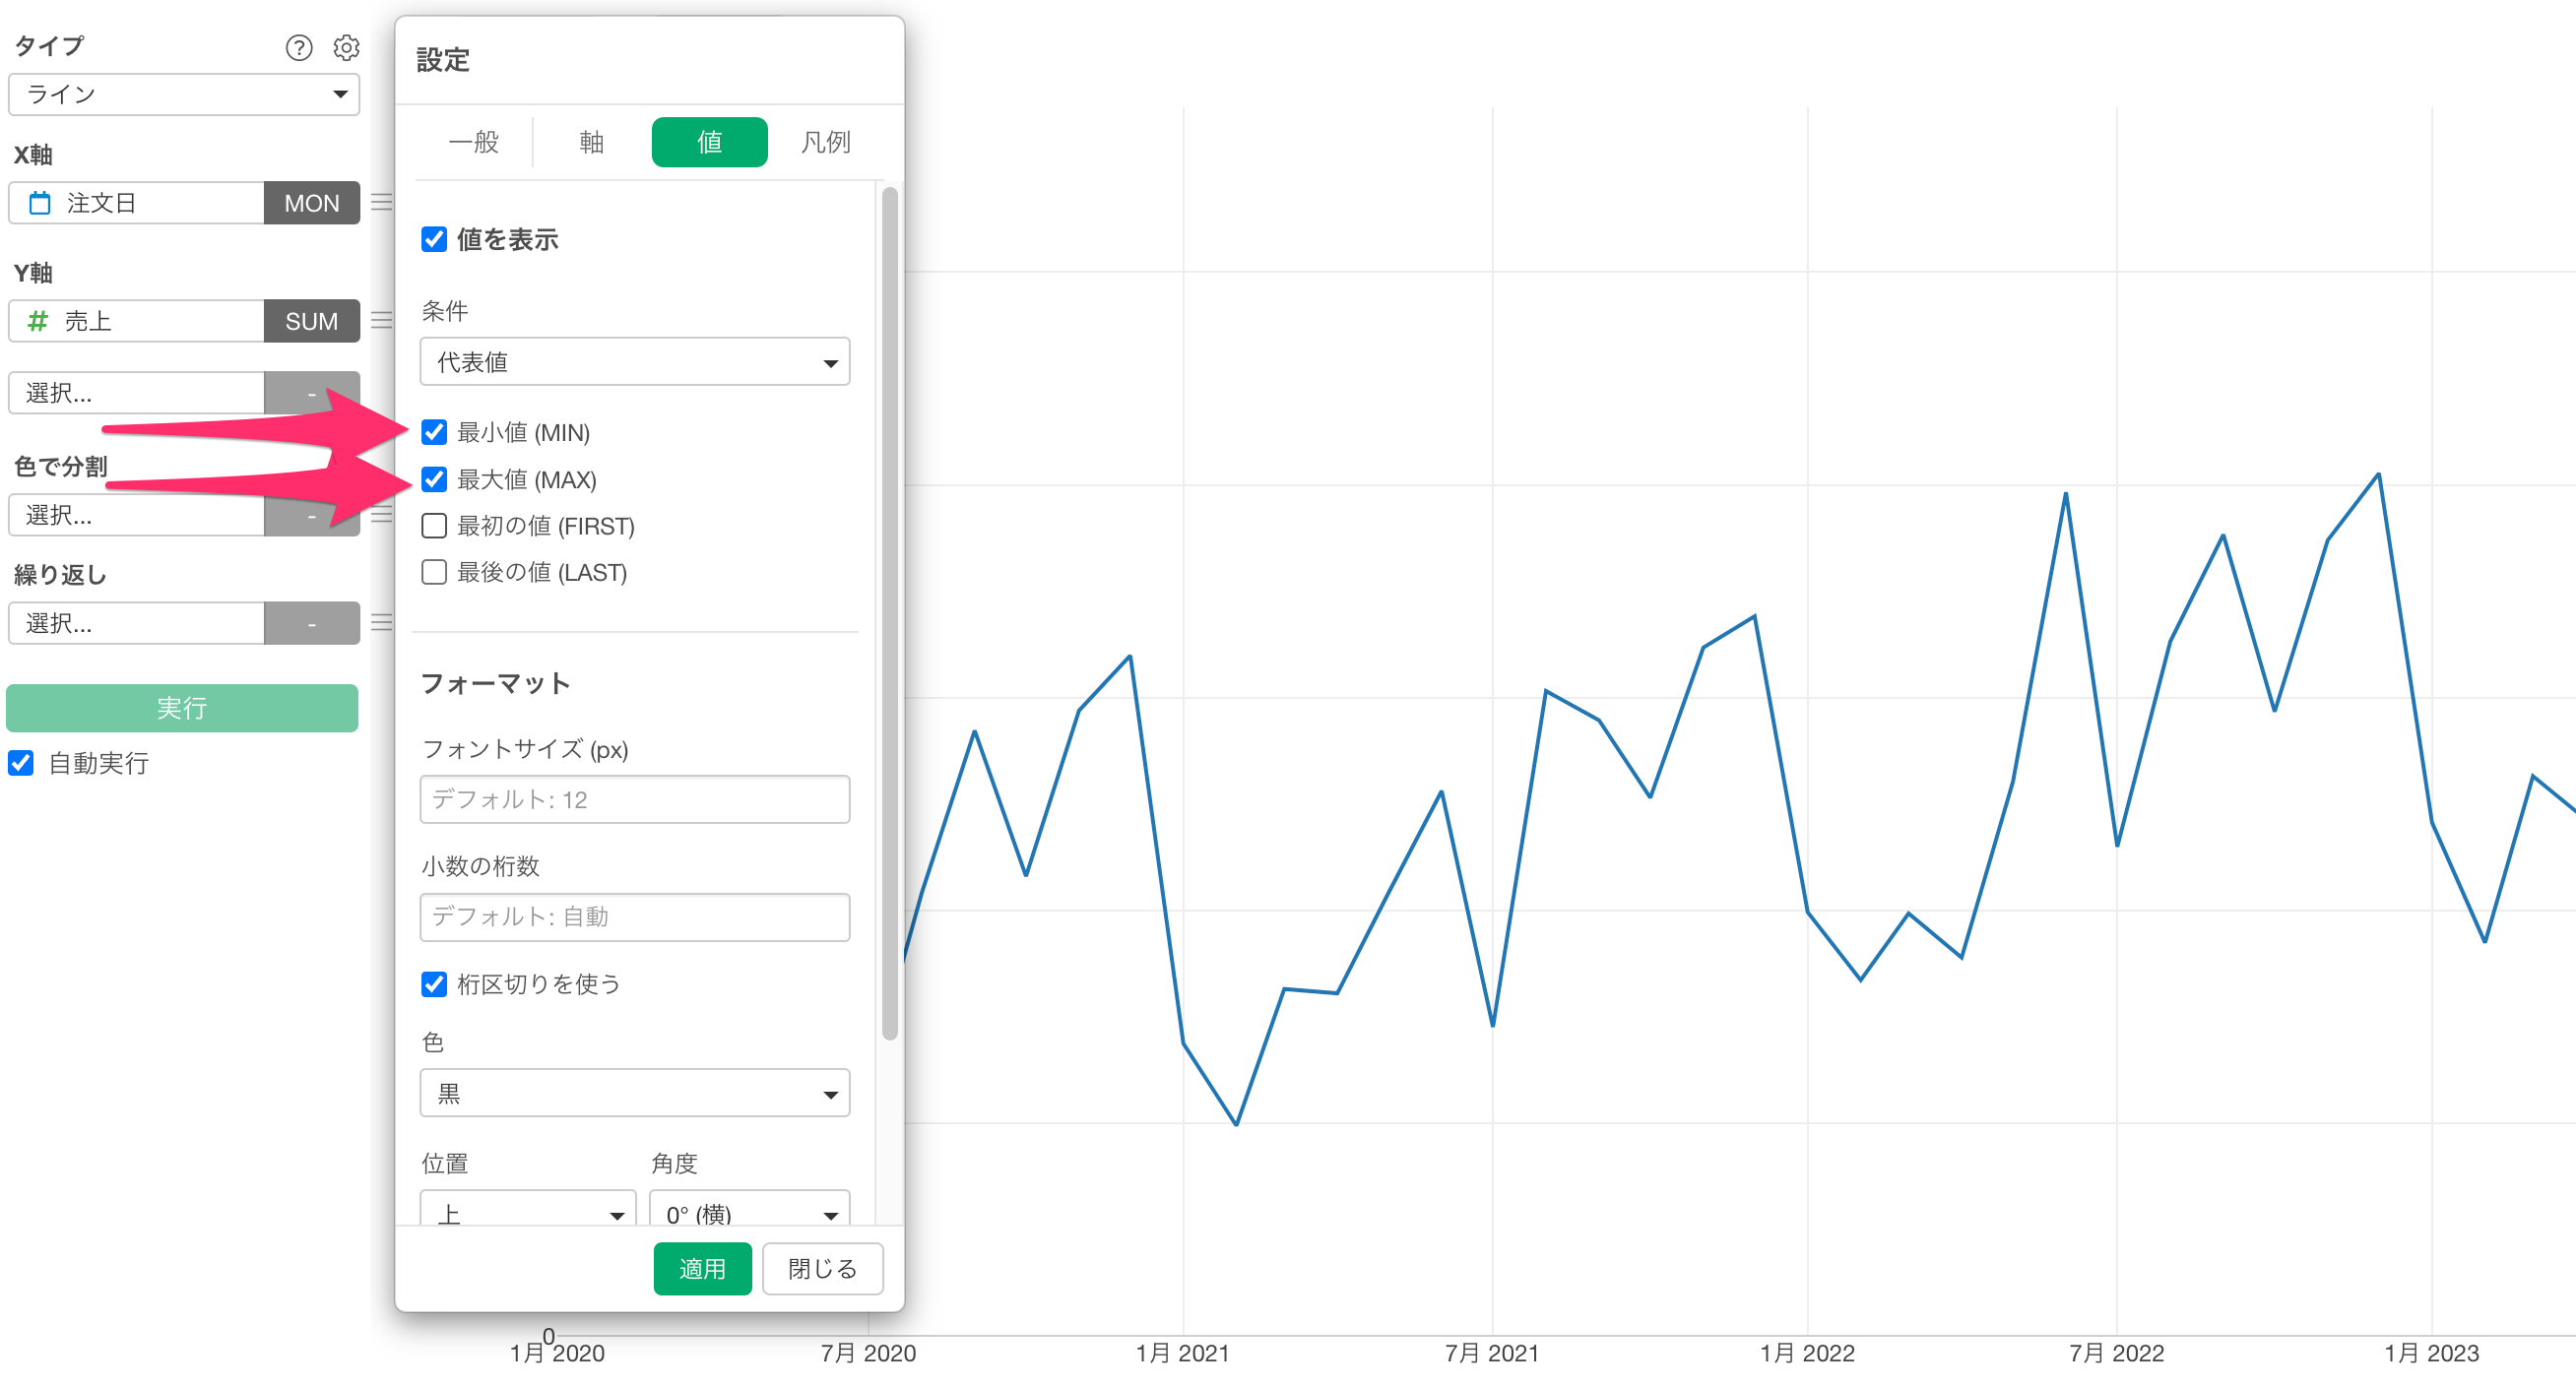Viewport: 2576px width, 1388px height.
Task: Open chart settings gear icon
Action: 346,47
